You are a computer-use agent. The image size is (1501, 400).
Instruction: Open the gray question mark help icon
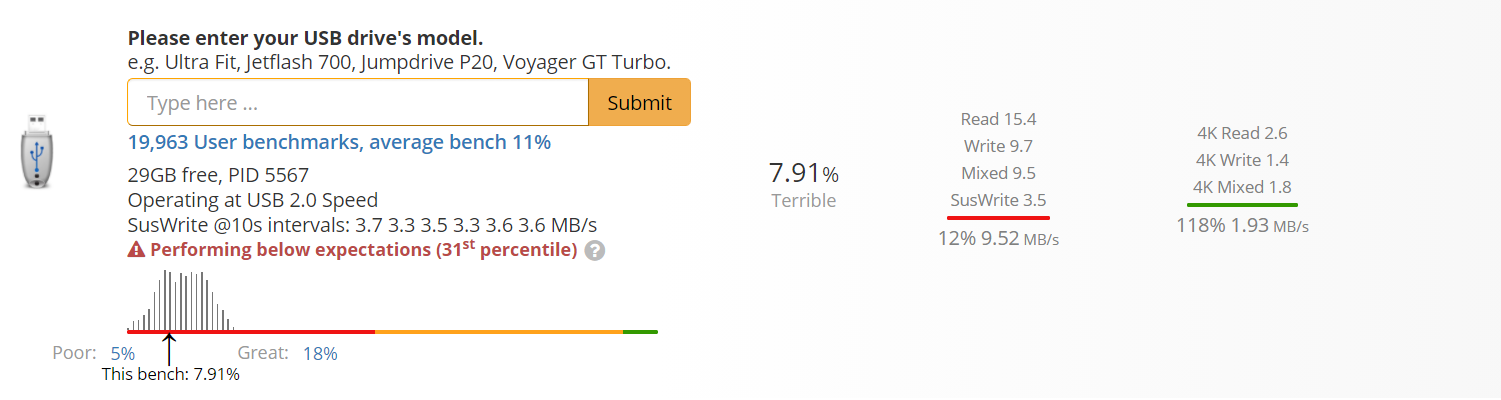click(595, 251)
